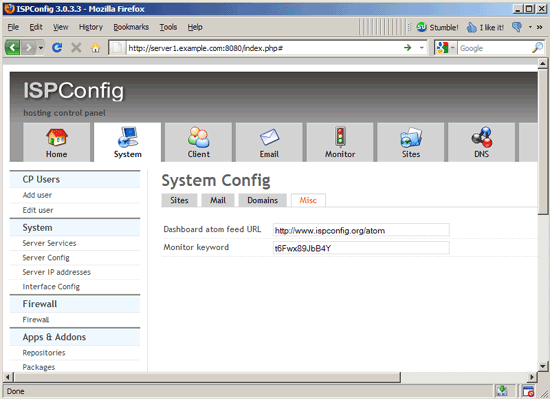Click the search magnifier icon
Viewport: 550px width, 399px height.
tap(537, 48)
